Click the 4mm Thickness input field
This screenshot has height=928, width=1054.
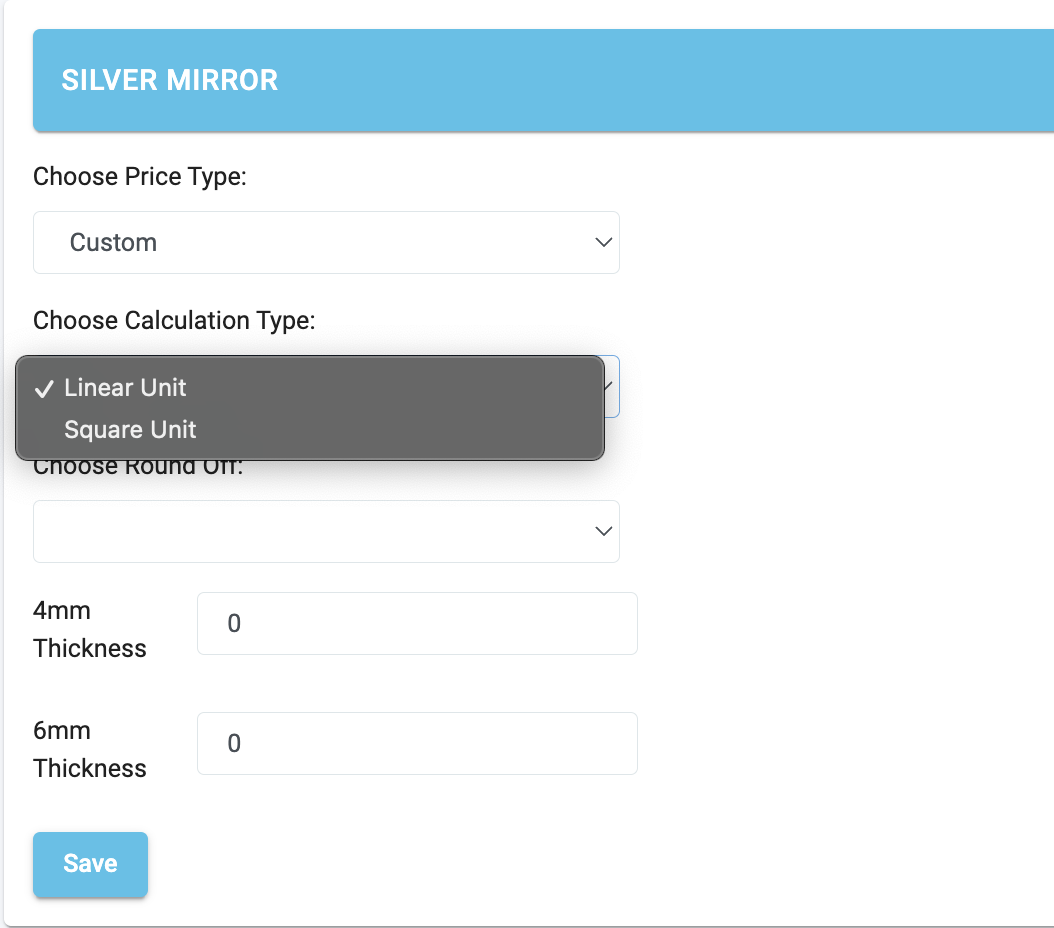click(417, 624)
